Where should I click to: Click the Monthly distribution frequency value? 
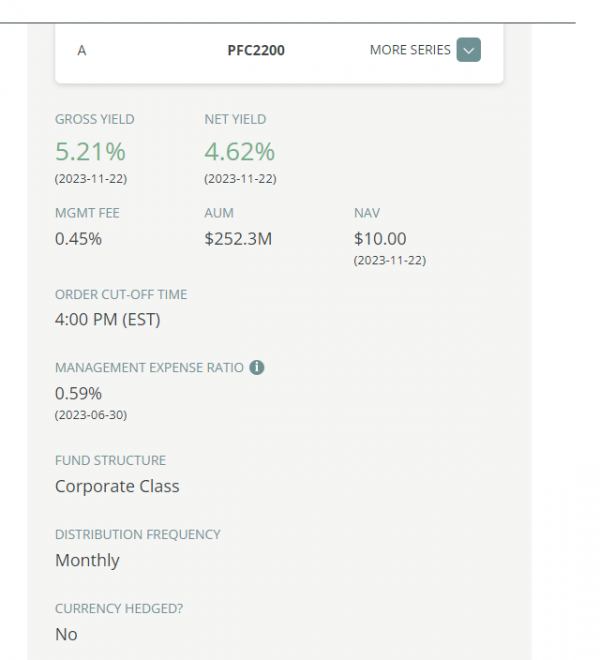coord(87,560)
